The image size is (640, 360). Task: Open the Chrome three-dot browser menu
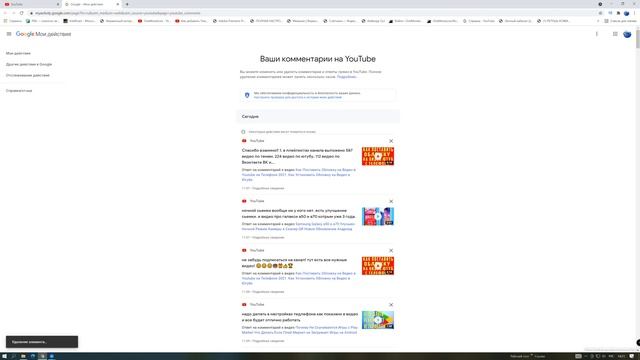[x=635, y=13]
